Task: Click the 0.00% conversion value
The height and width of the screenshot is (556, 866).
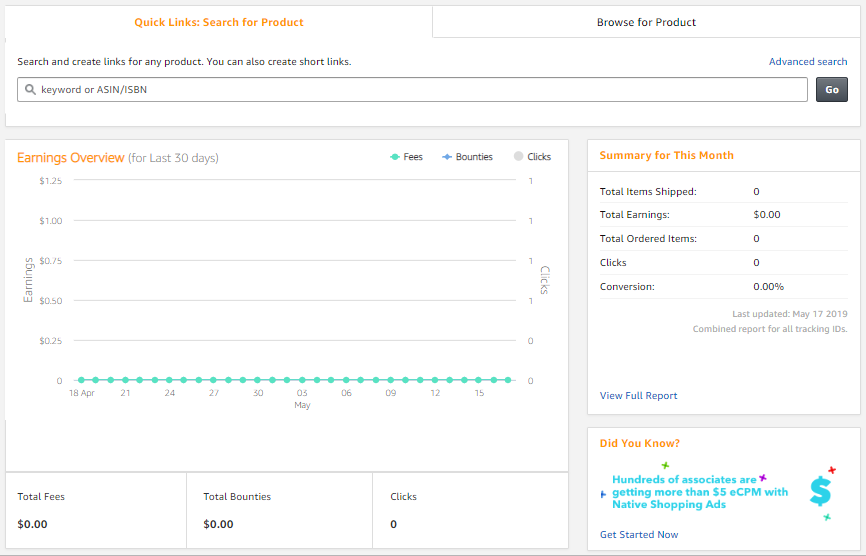Action: 768,287
